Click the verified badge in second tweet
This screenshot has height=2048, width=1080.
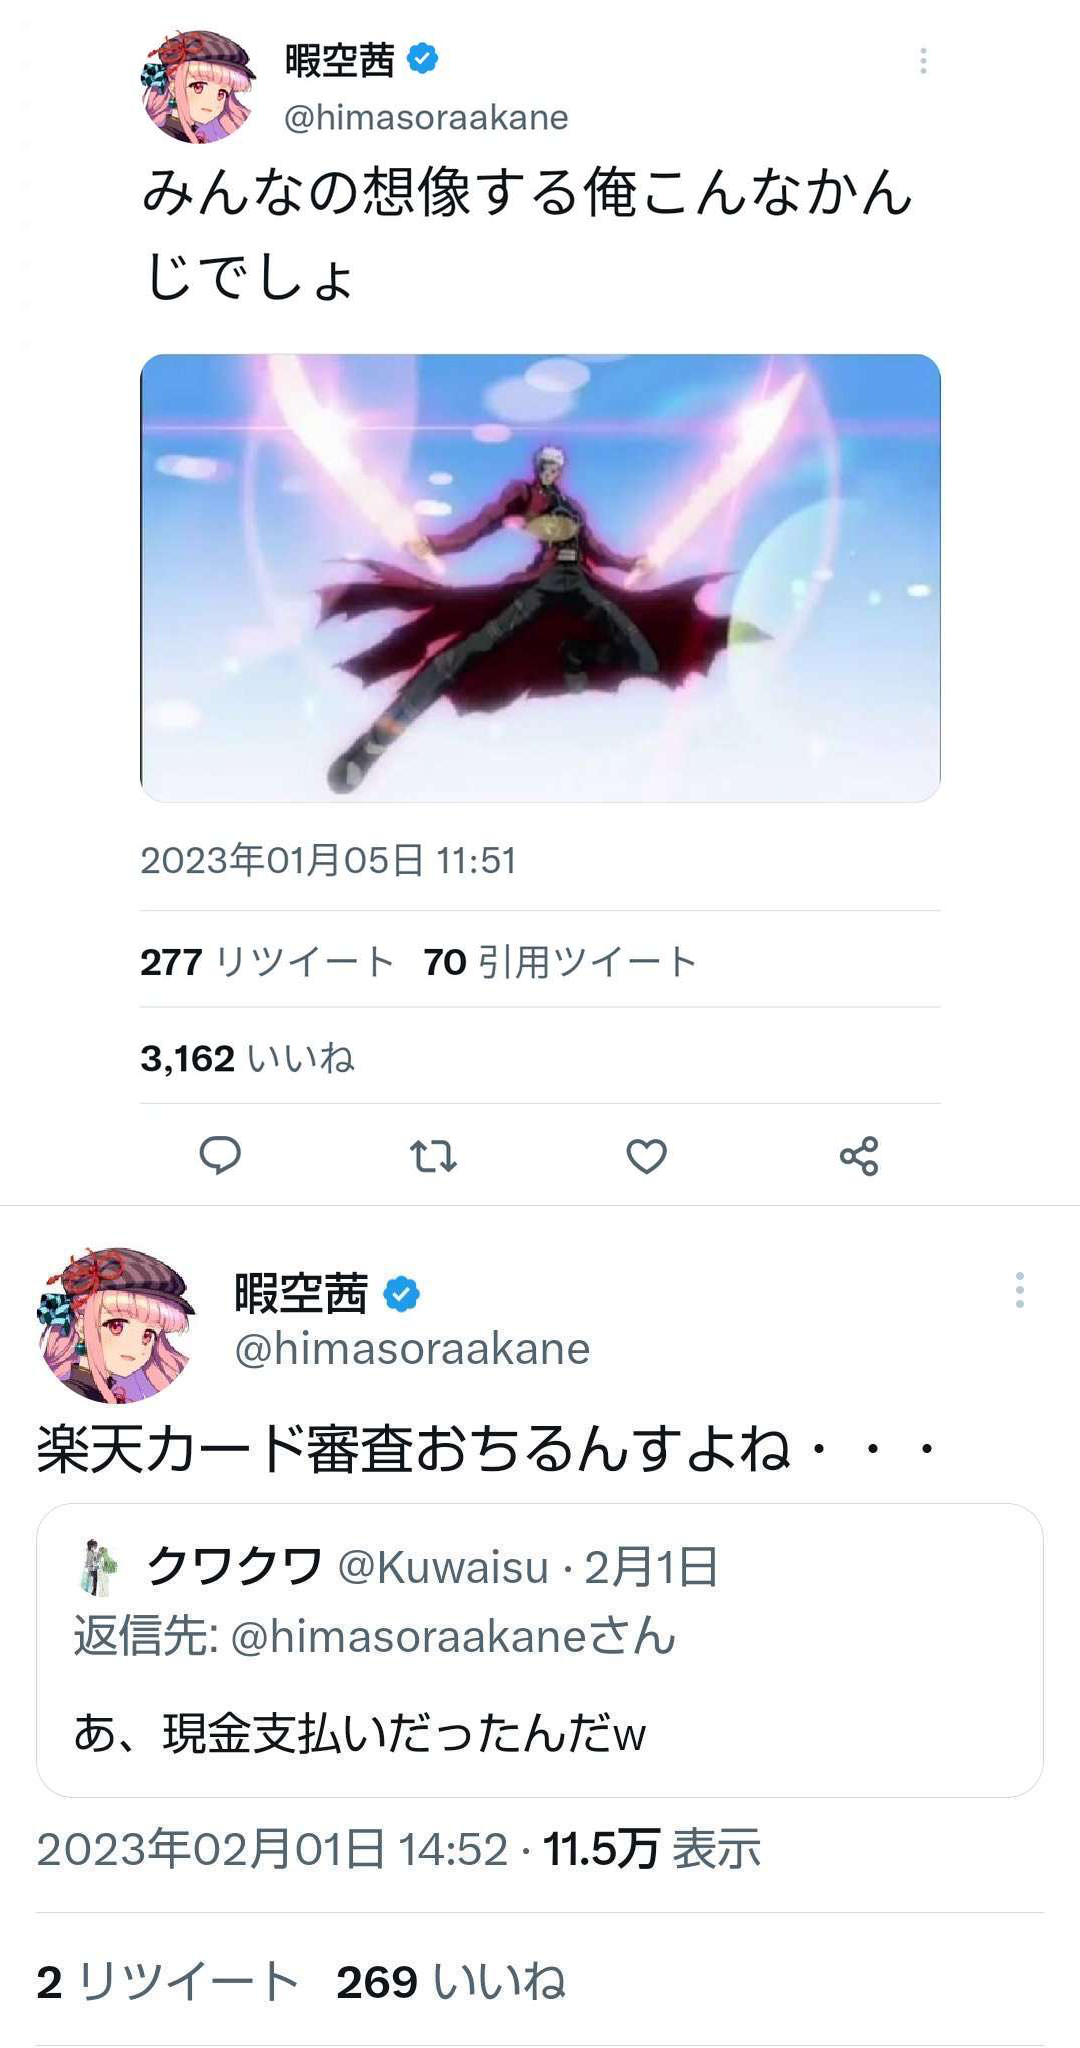[x=402, y=1294]
